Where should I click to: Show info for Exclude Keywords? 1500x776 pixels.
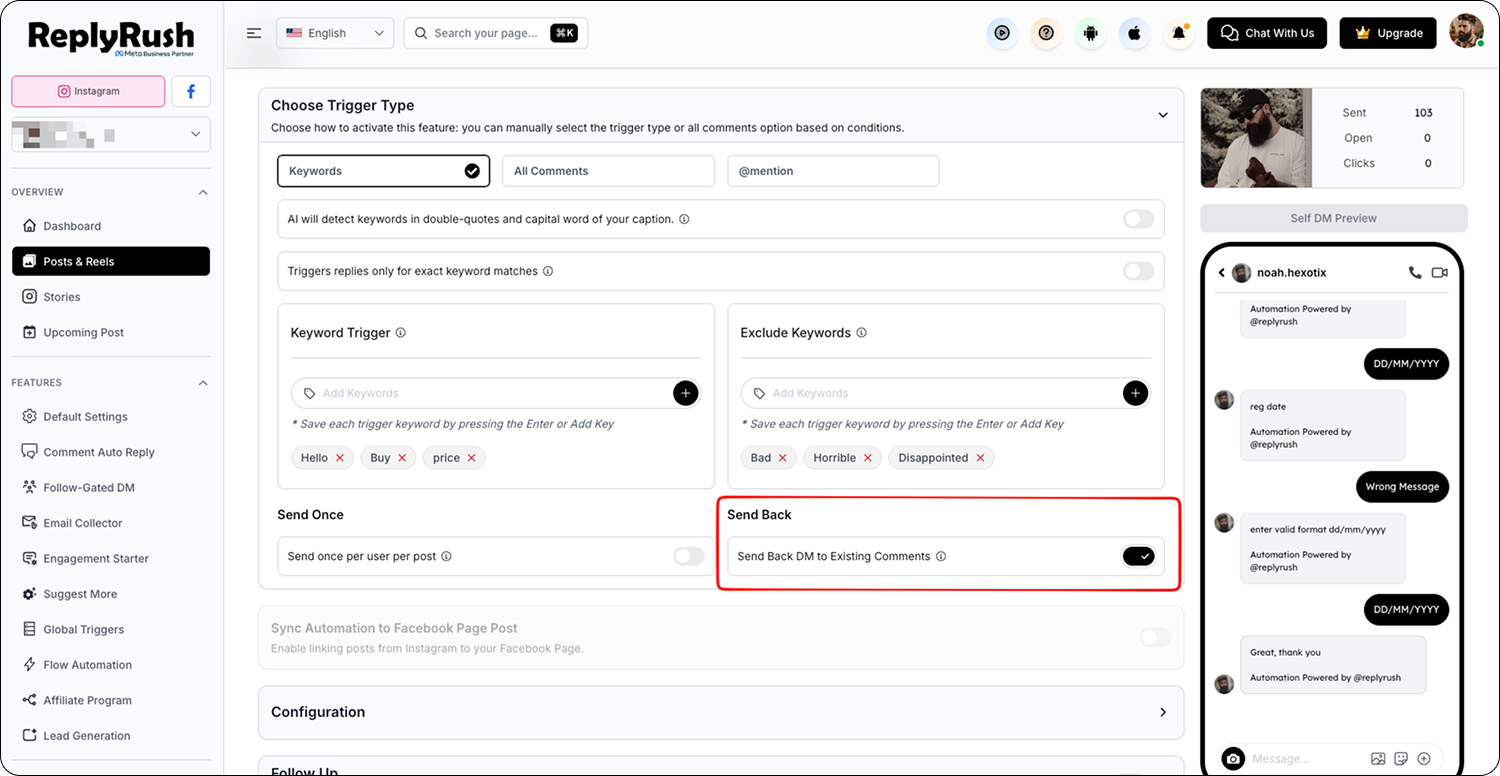[862, 333]
